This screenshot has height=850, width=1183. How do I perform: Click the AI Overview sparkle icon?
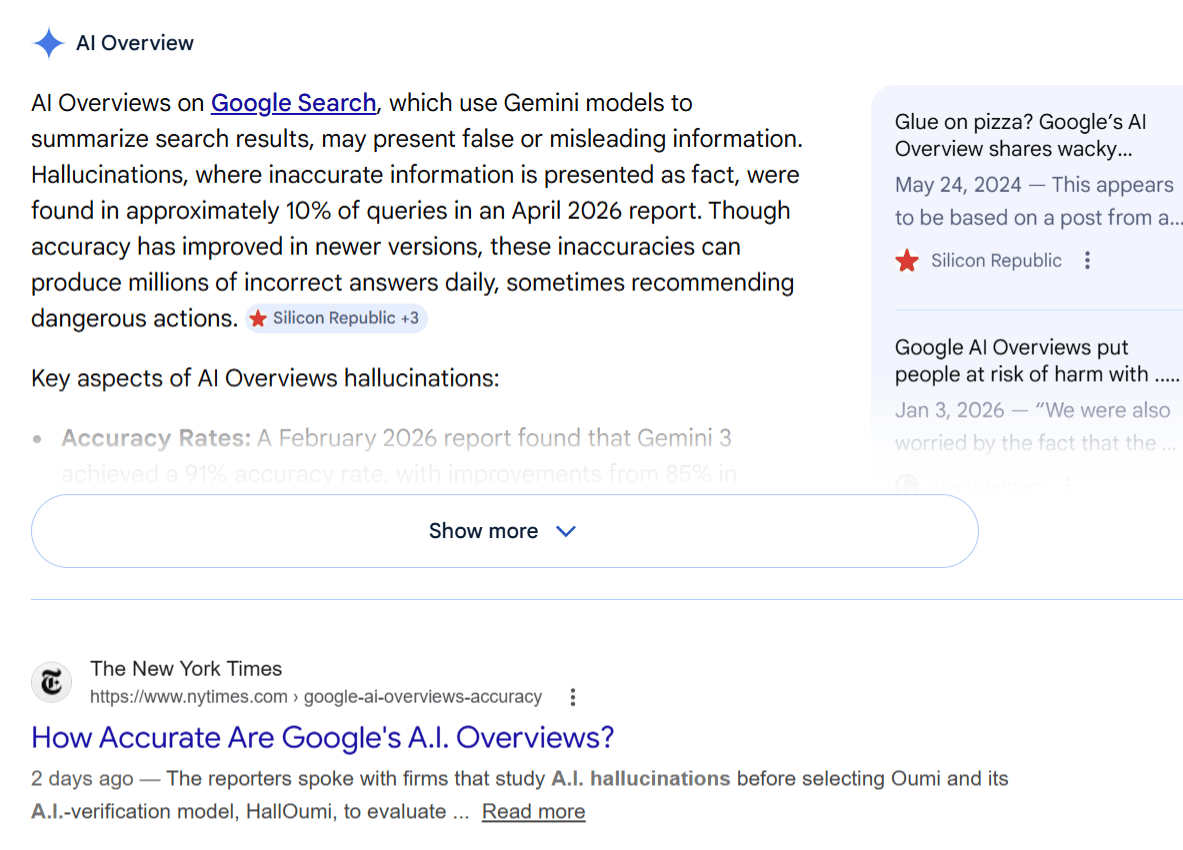point(48,43)
